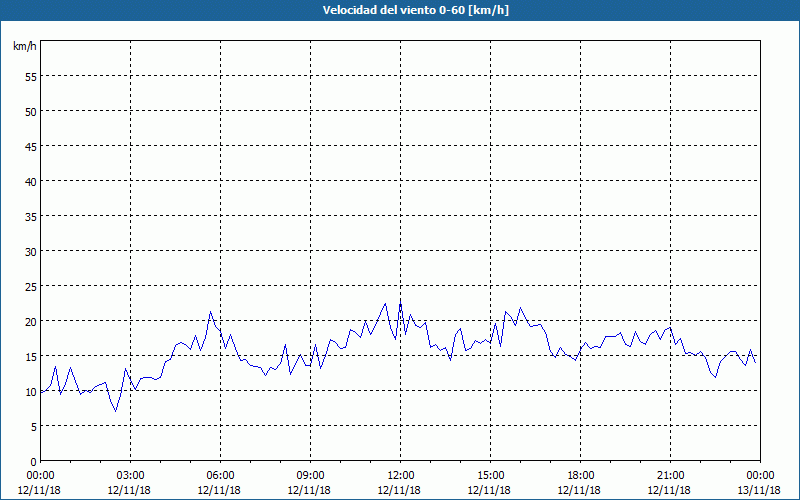Screen dimensions: 800x500
Task: Click the '0' y-axis origin label
Action: [34, 462]
